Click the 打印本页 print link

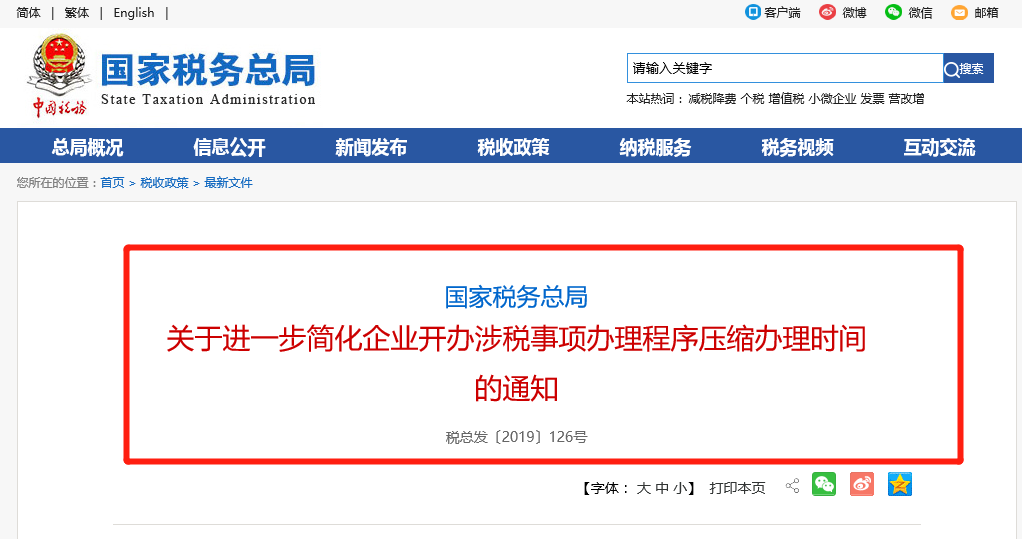[737, 488]
